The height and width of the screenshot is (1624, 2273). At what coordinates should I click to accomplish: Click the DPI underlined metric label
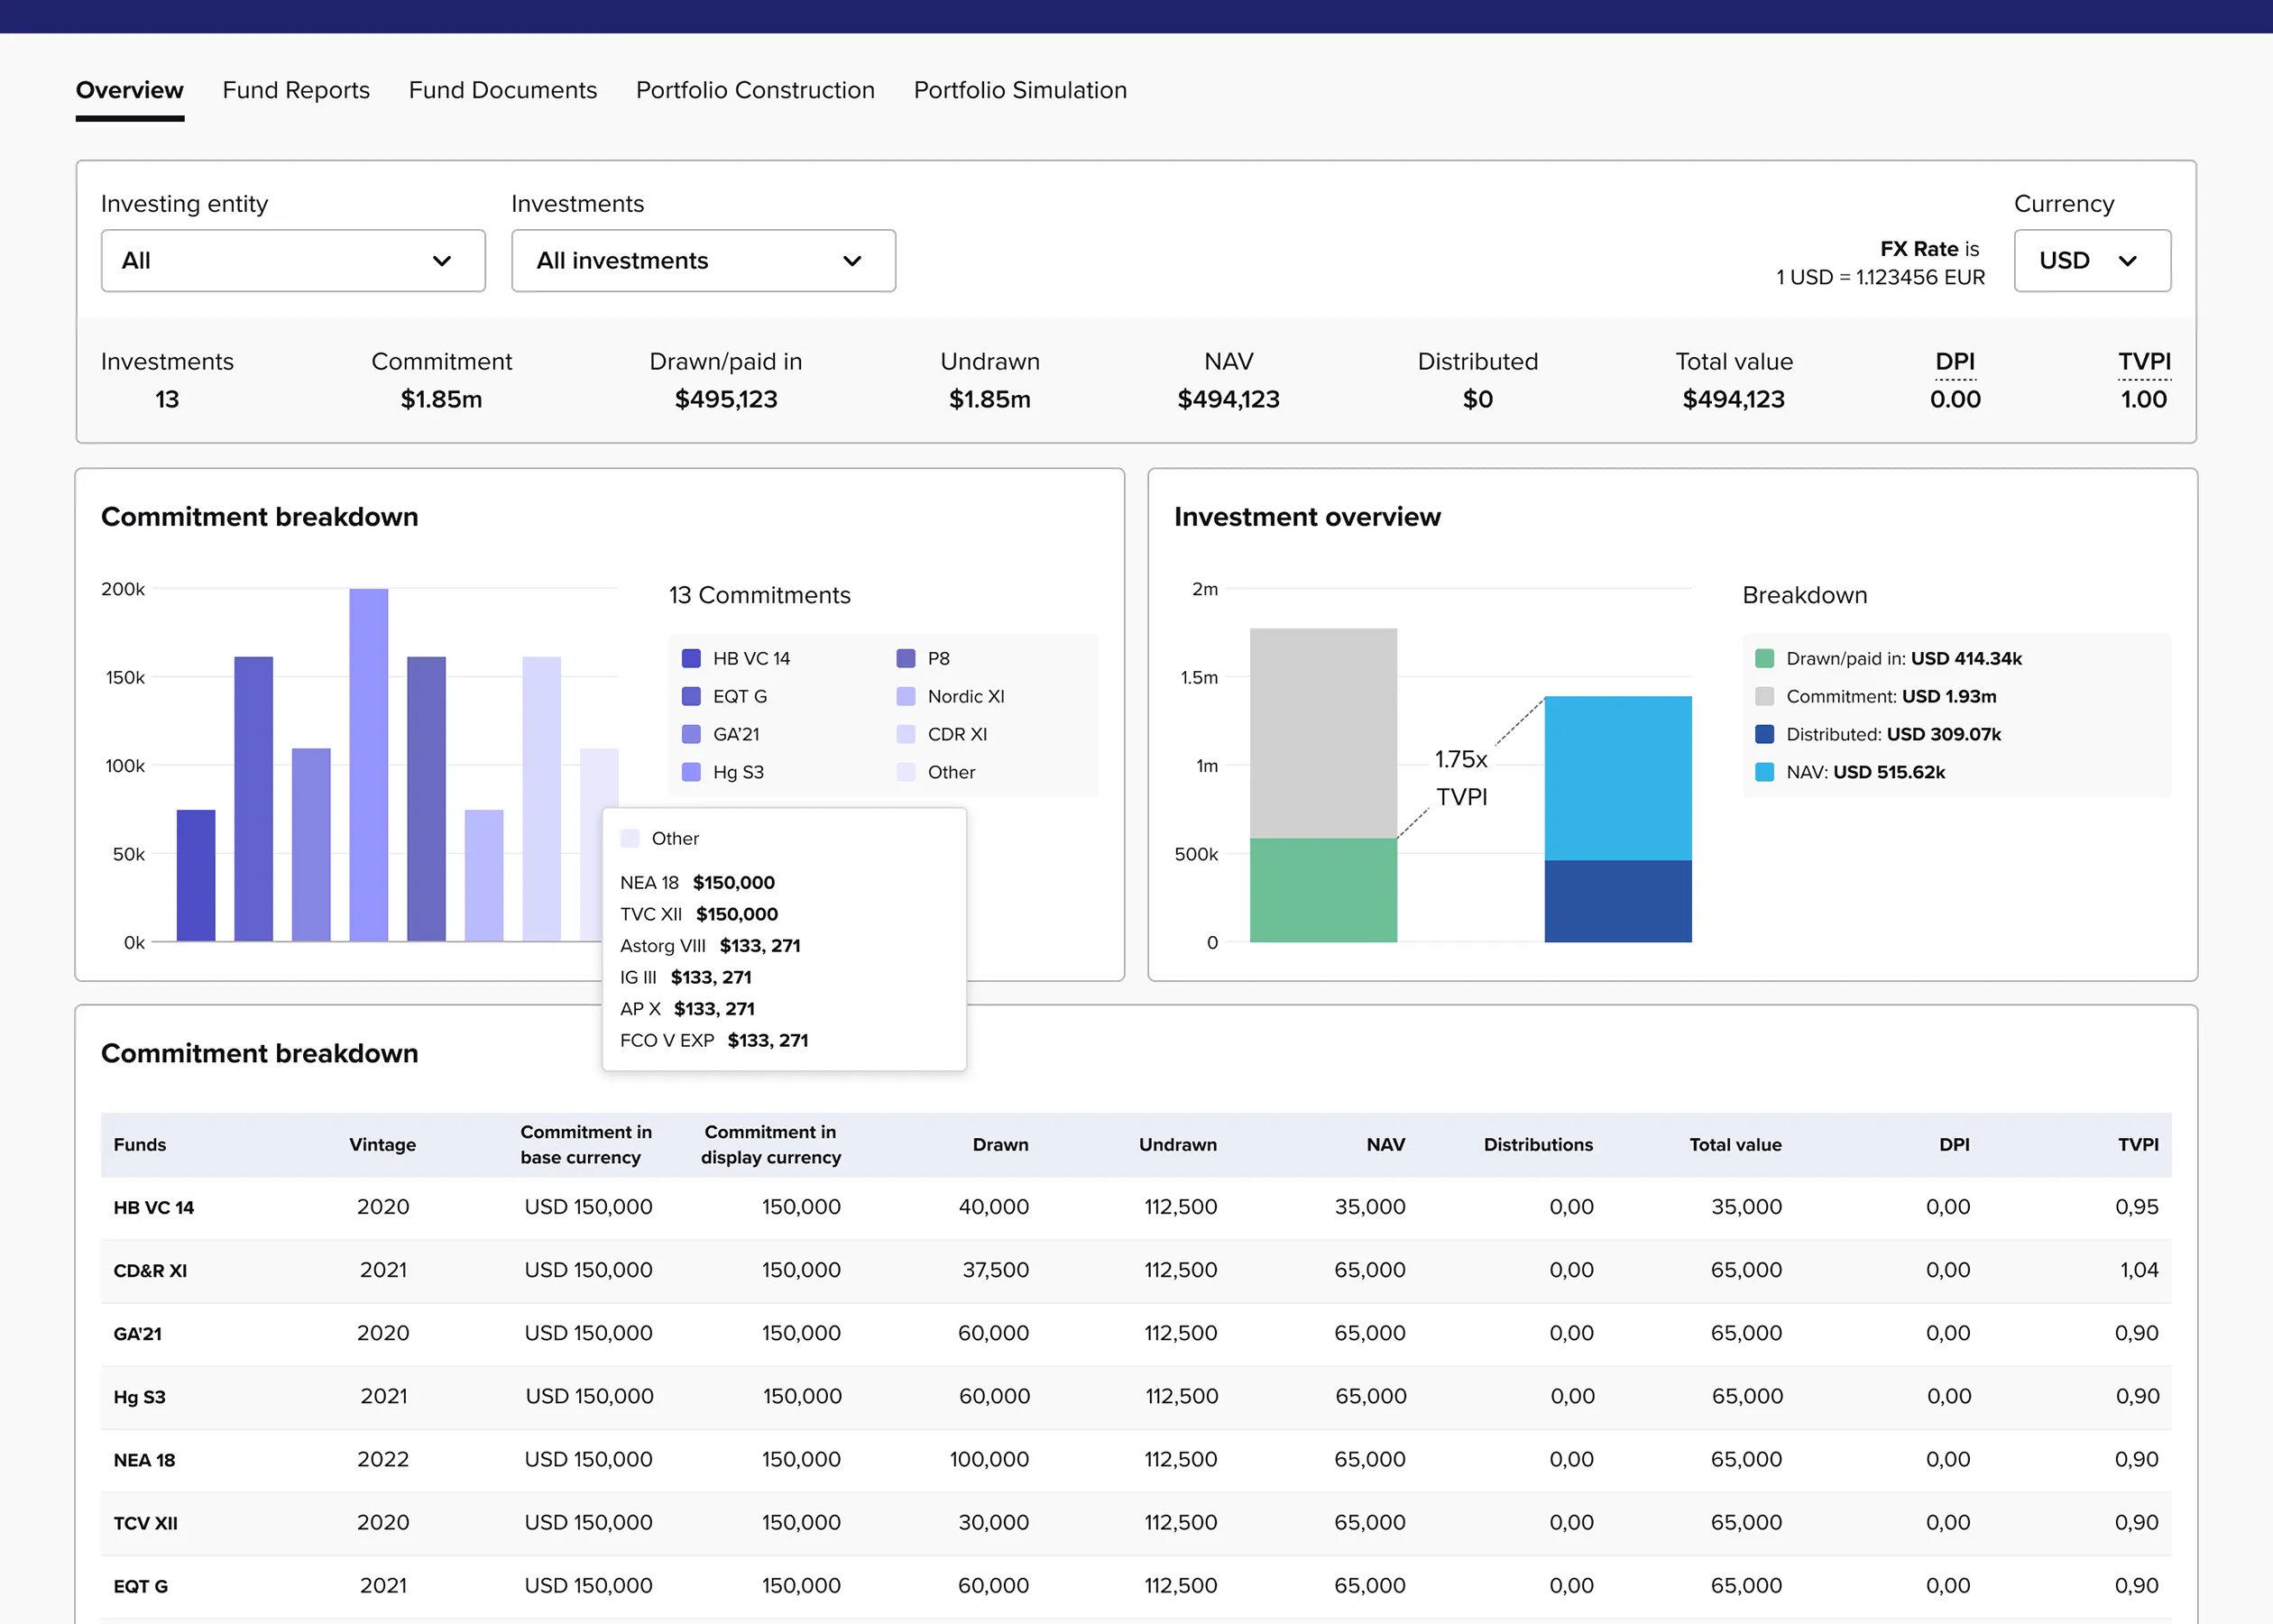(1954, 362)
